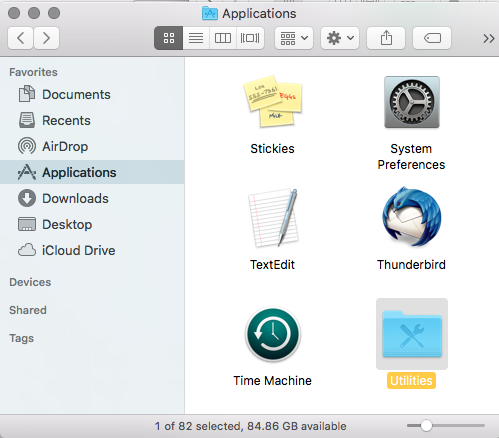Click the Applications sidebar icon

coord(27,172)
